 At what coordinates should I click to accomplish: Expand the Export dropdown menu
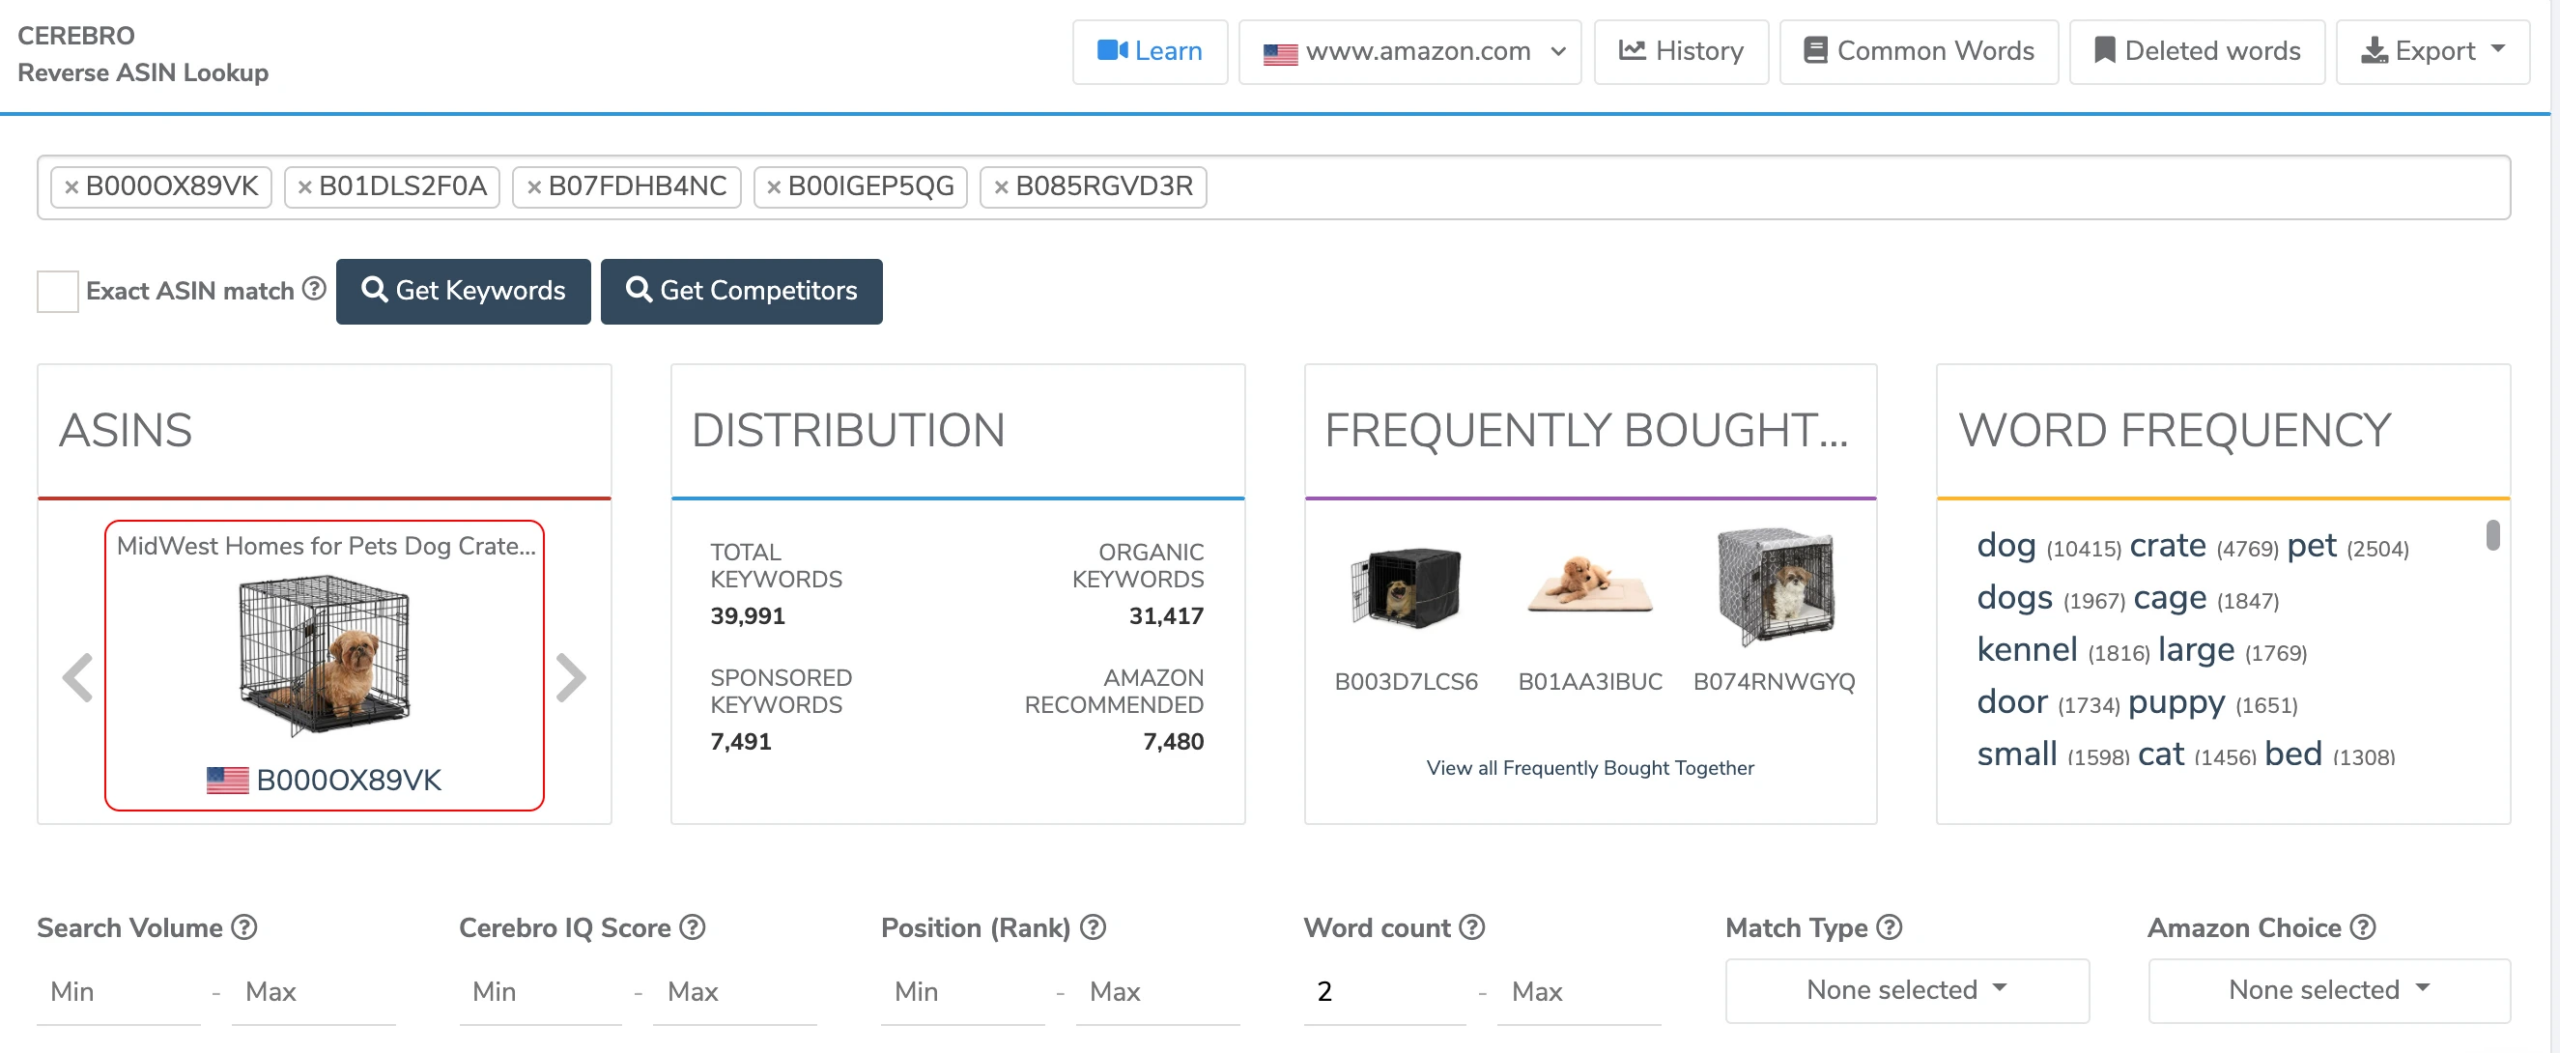click(2432, 51)
